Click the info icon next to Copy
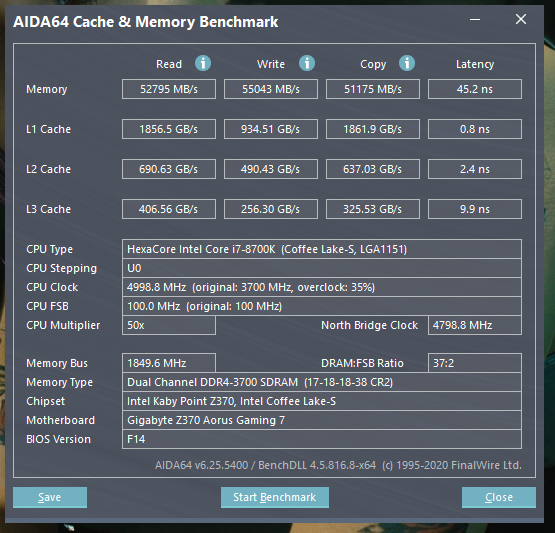 tap(407, 63)
